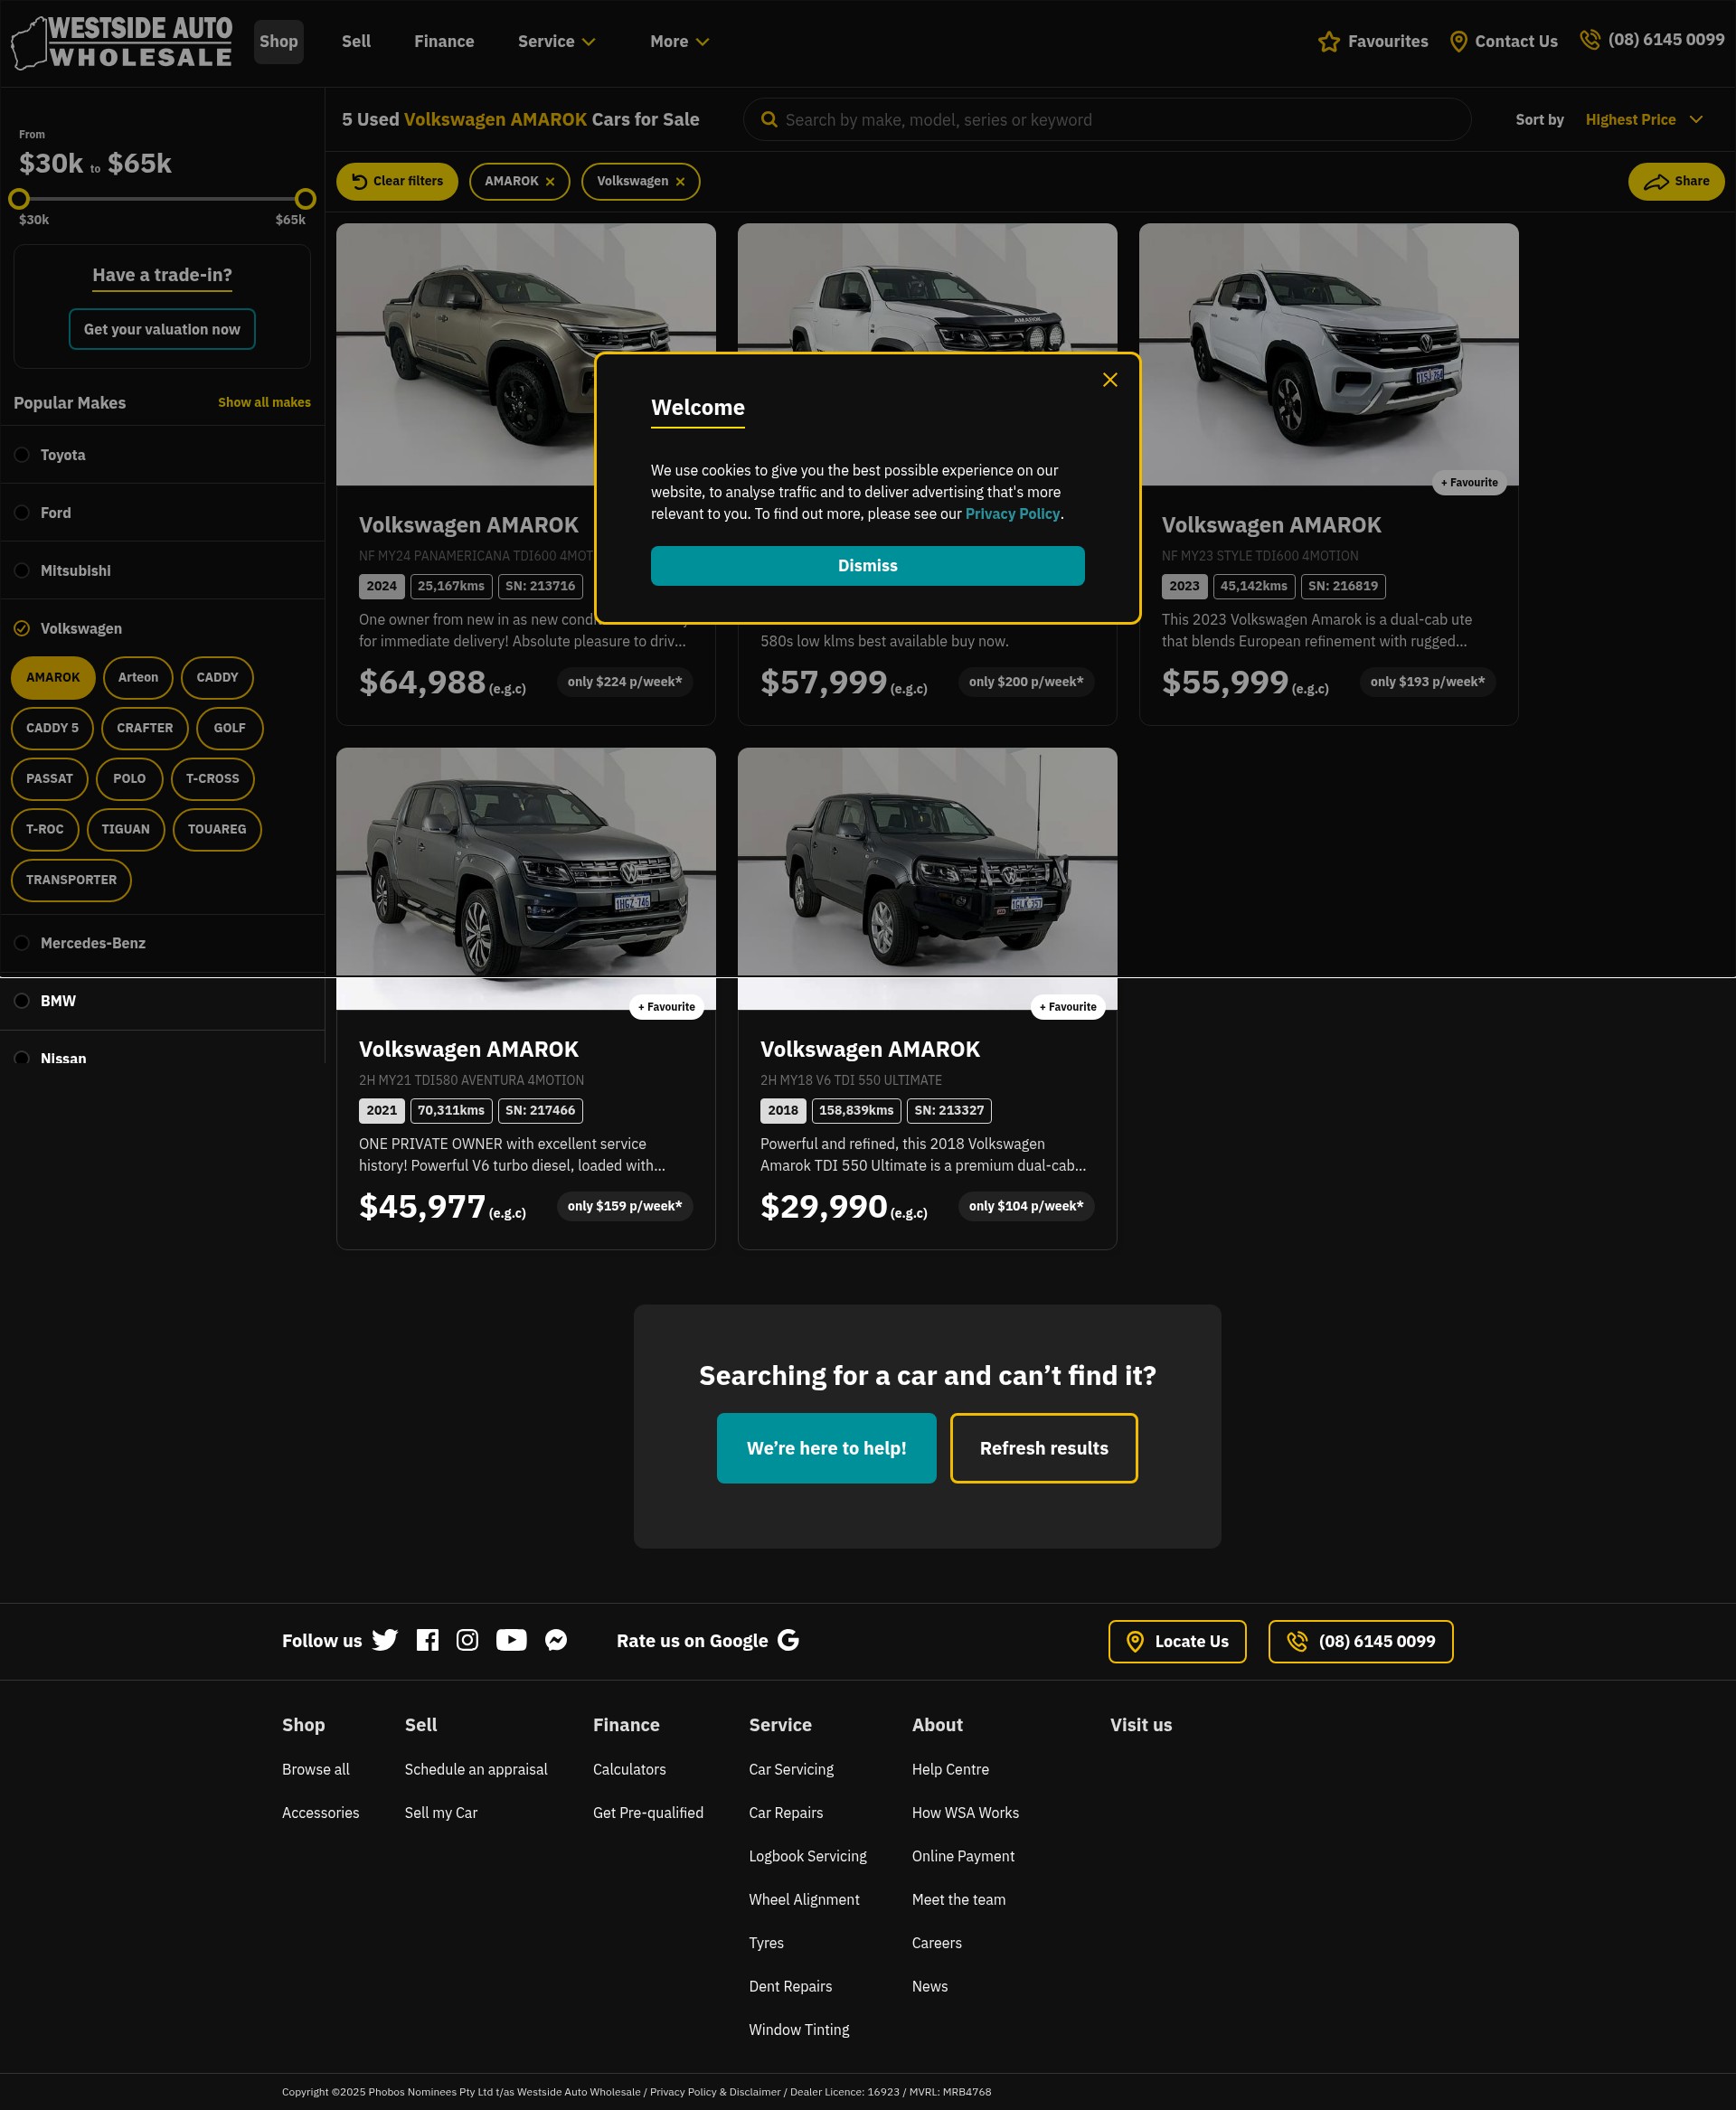Select the Mercedes-Benz make
1736x2110 pixels.
pos(162,943)
